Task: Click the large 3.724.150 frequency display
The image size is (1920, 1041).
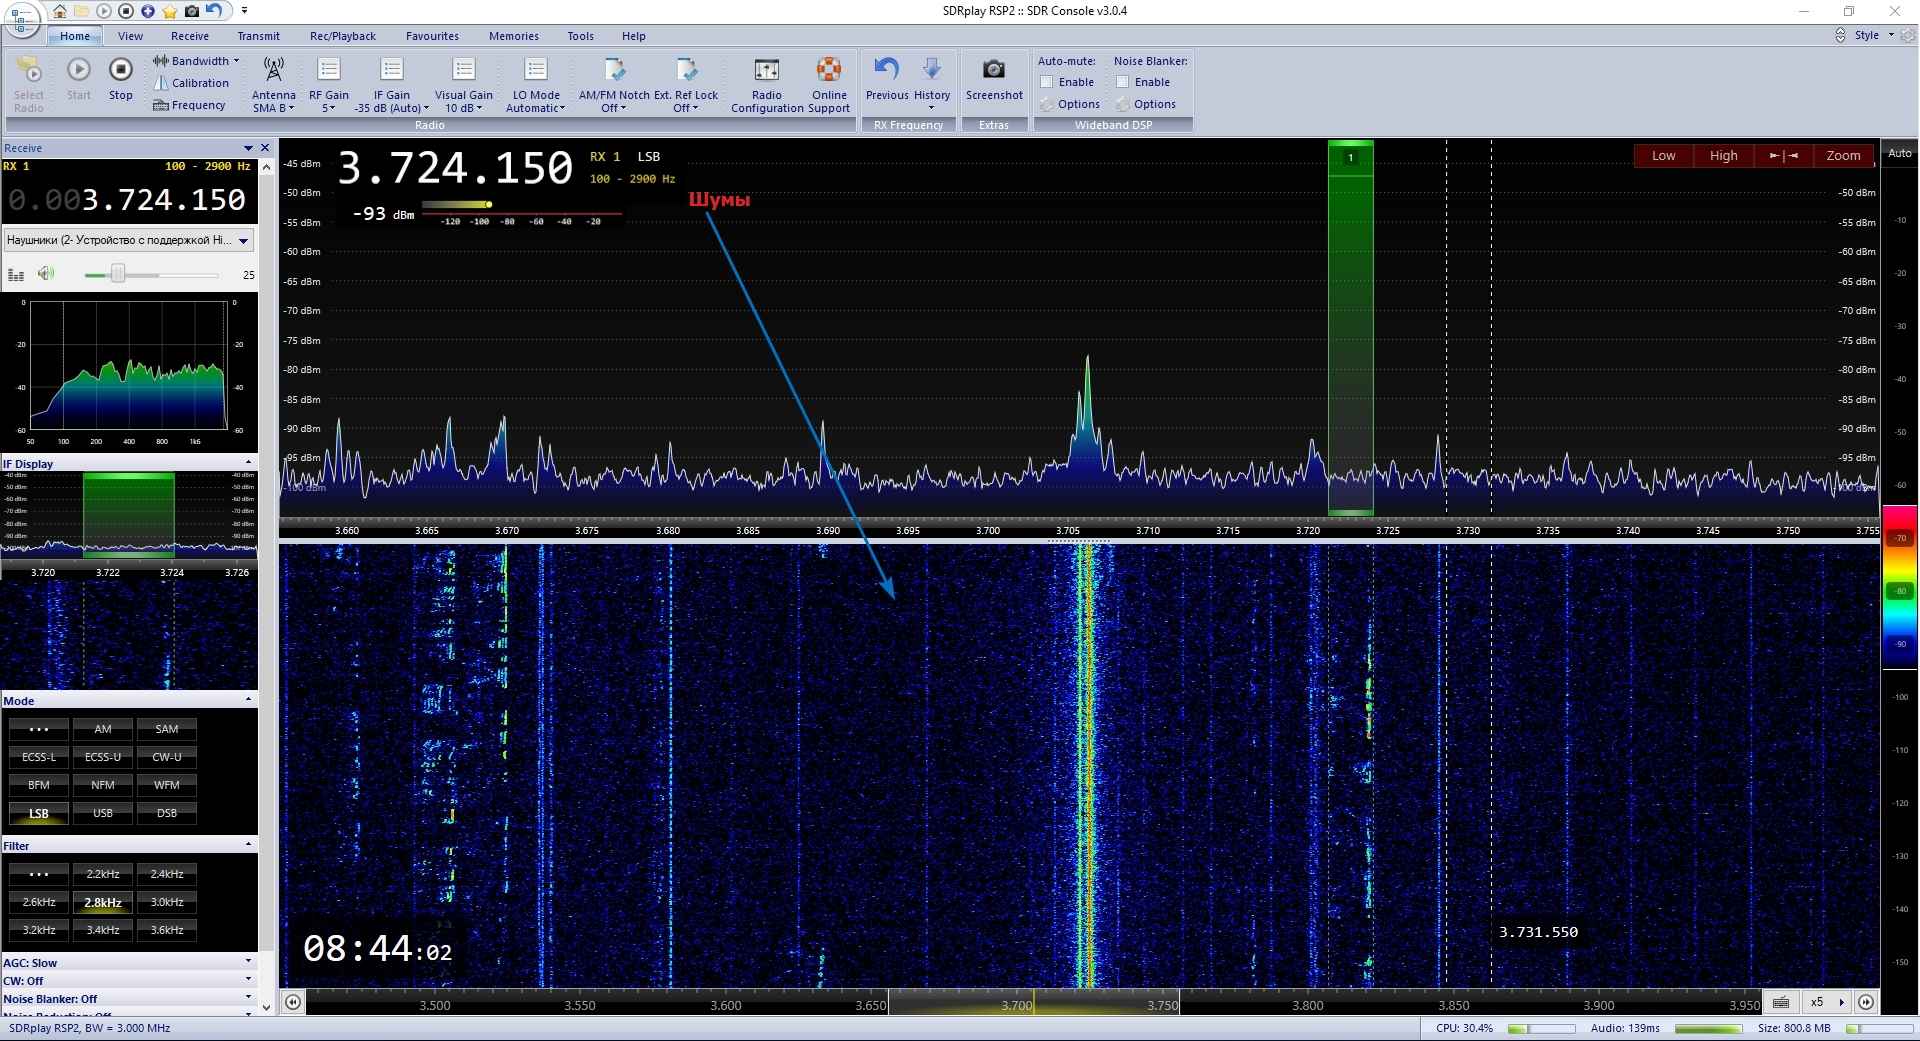Action: [x=456, y=168]
